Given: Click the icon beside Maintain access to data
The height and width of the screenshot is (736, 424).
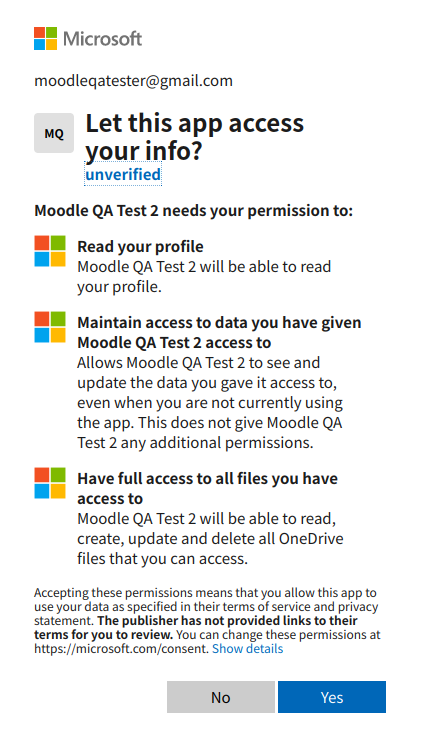Looking at the screenshot, I should [x=50, y=327].
